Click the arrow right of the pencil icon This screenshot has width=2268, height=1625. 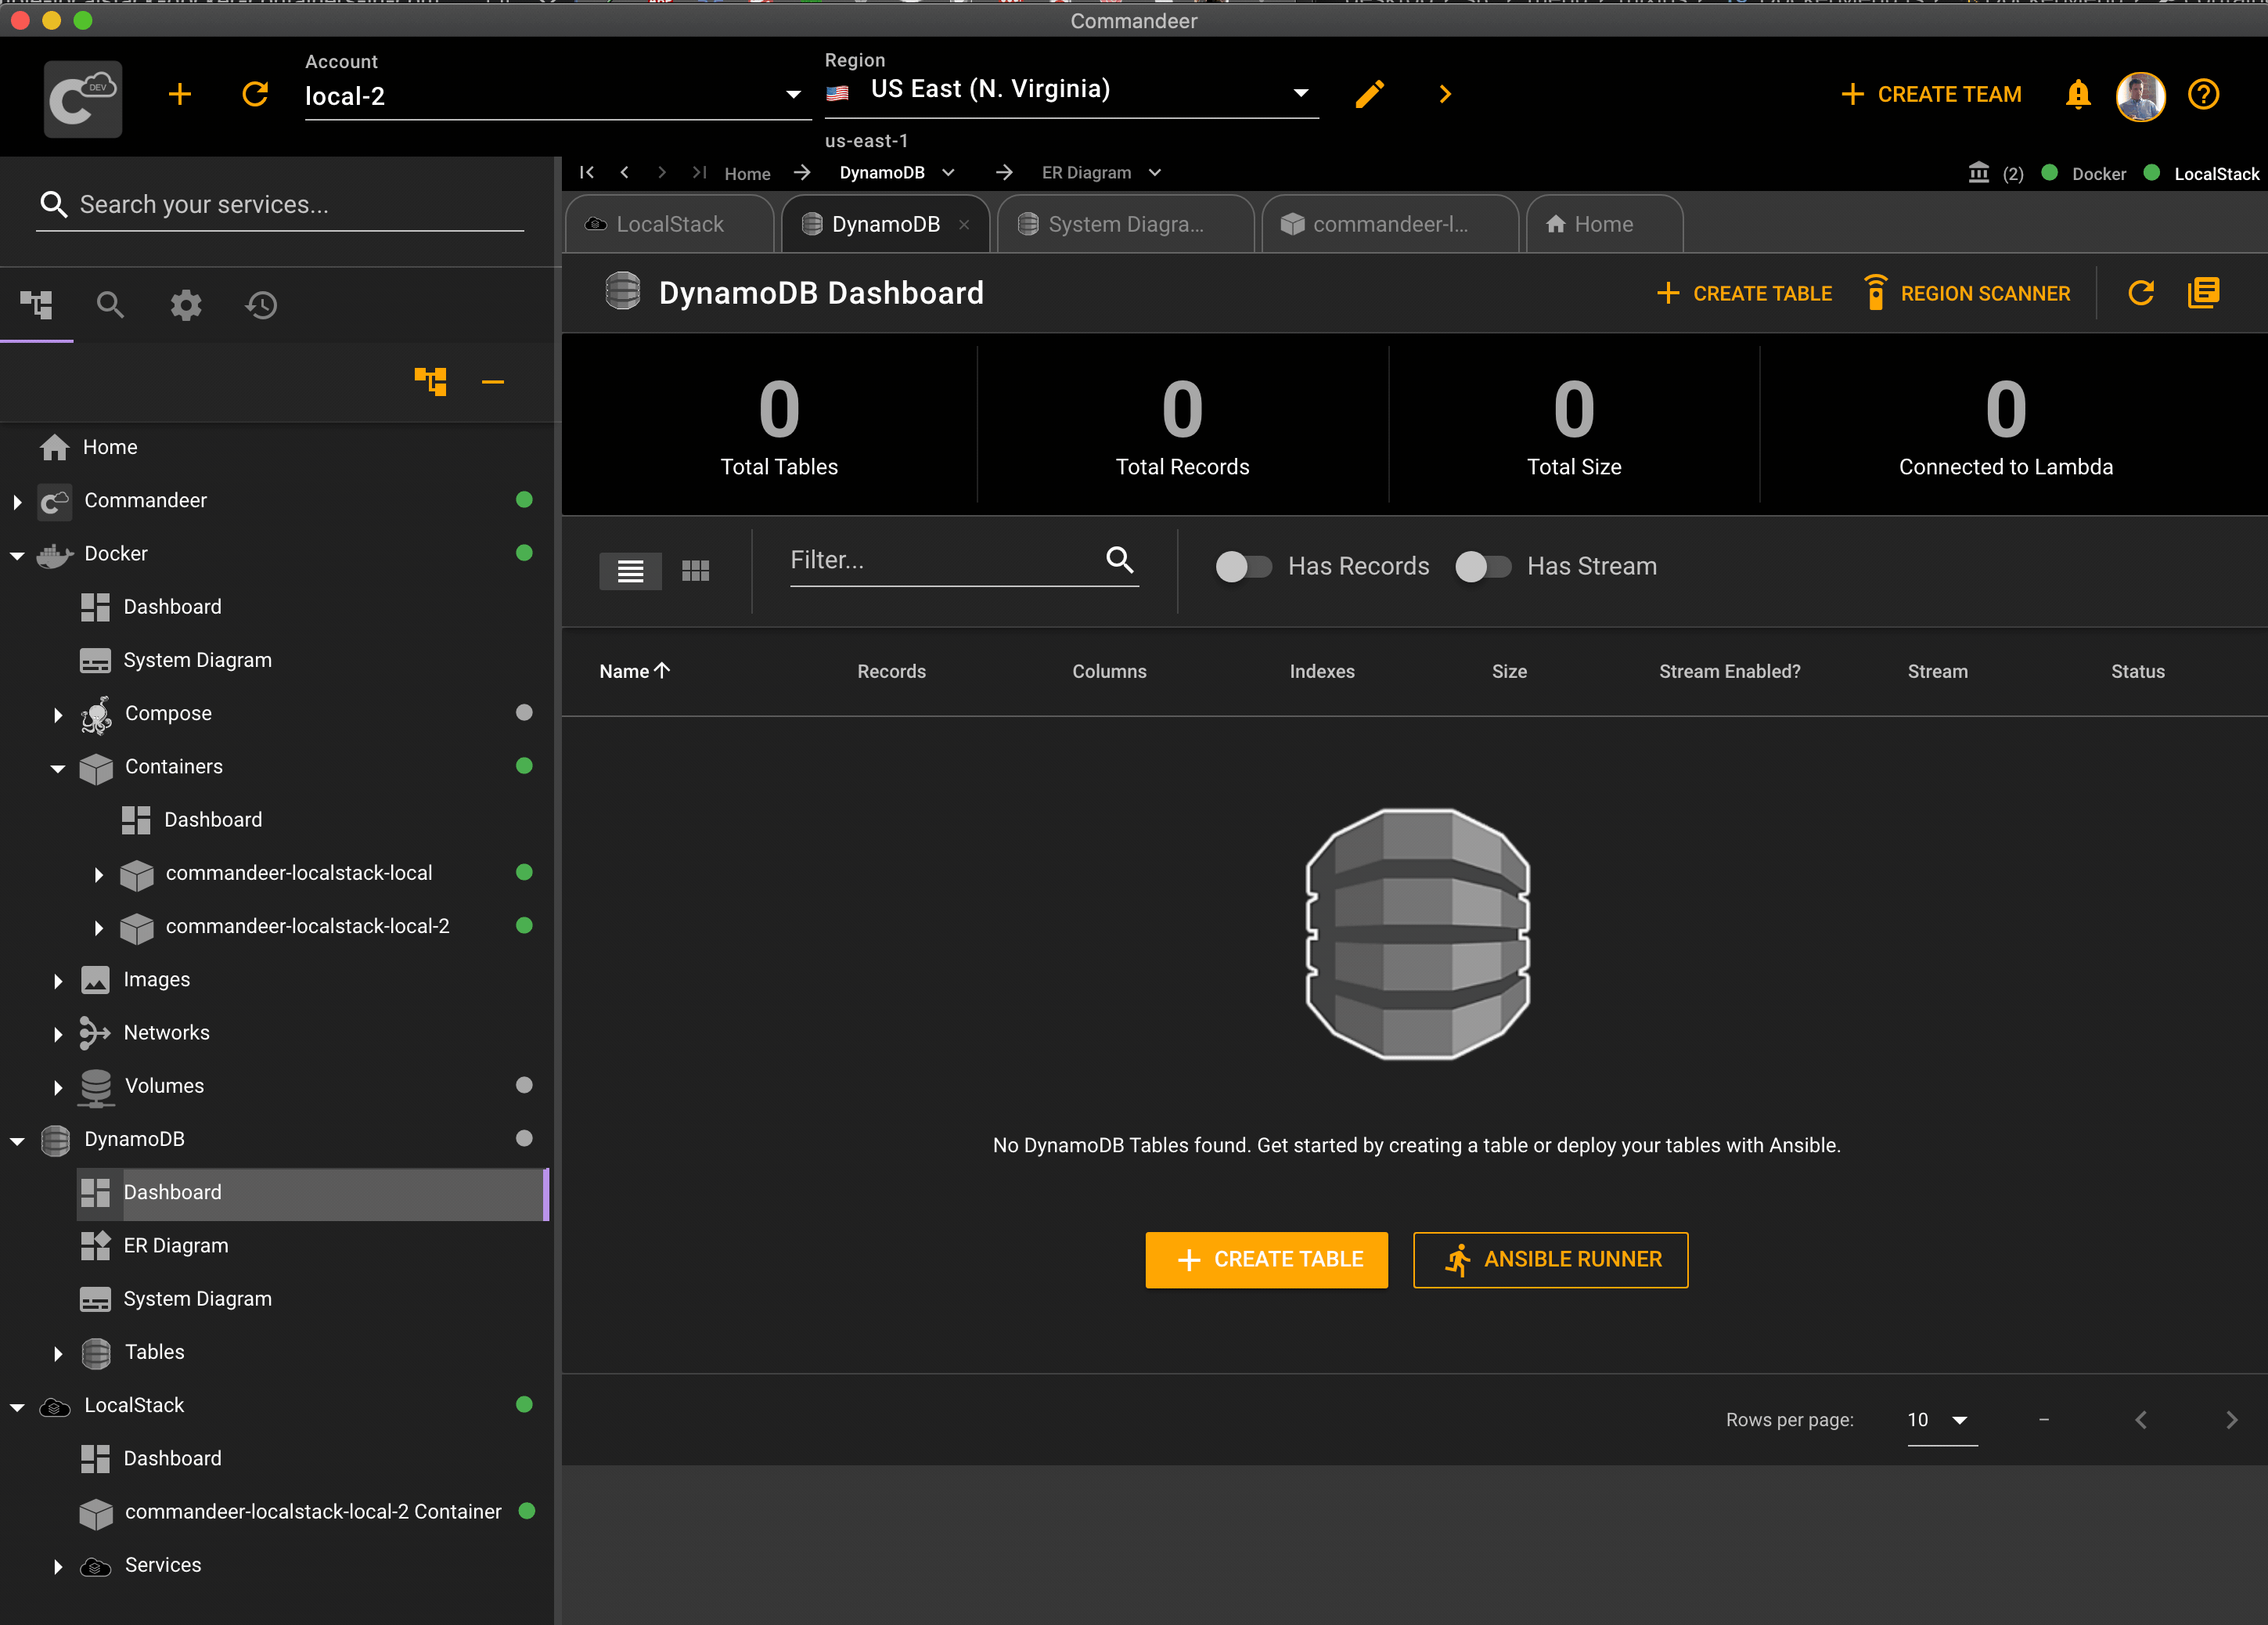(x=1445, y=94)
